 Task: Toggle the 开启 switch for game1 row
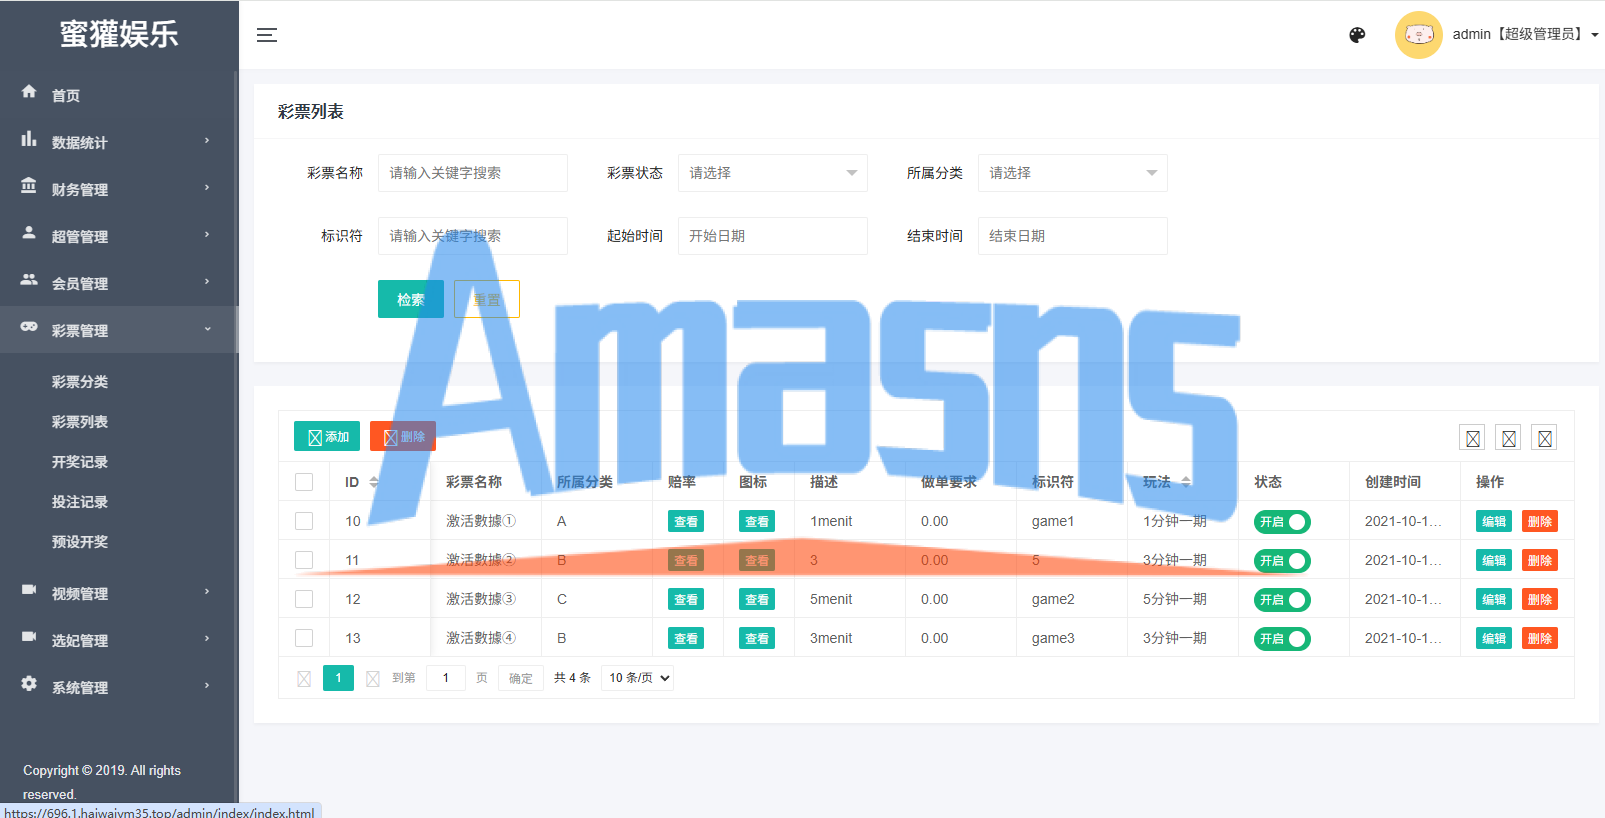click(x=1282, y=522)
